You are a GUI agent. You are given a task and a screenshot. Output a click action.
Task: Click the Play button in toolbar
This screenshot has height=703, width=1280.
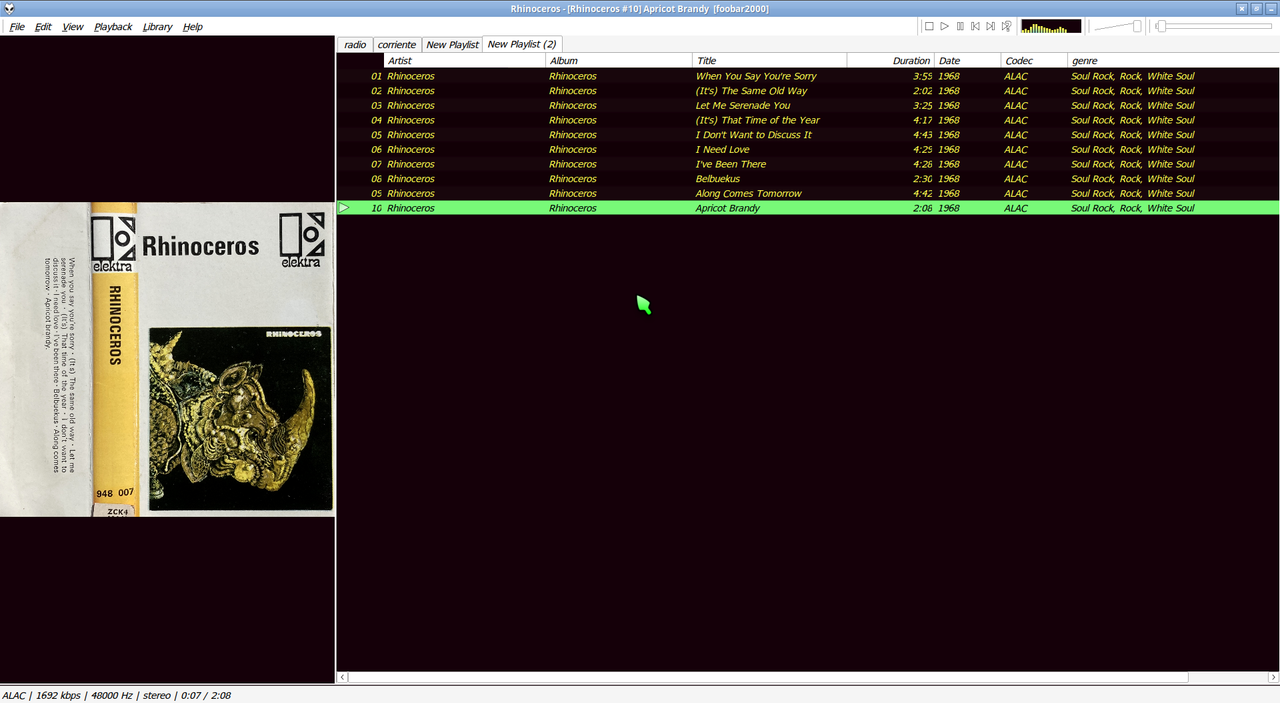pos(944,26)
